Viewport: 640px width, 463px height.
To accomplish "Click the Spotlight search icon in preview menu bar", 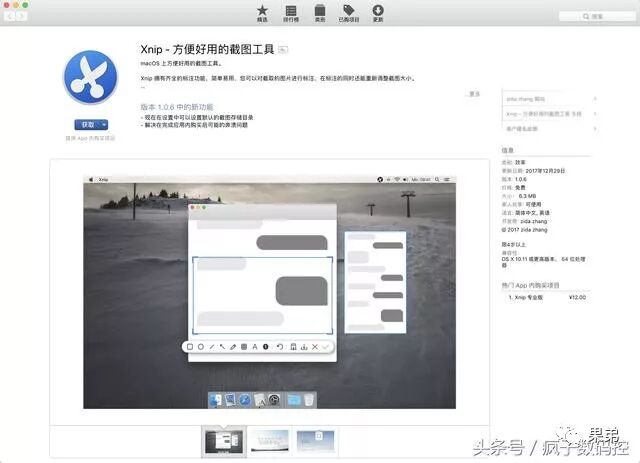I will pyautogui.click(x=437, y=179).
